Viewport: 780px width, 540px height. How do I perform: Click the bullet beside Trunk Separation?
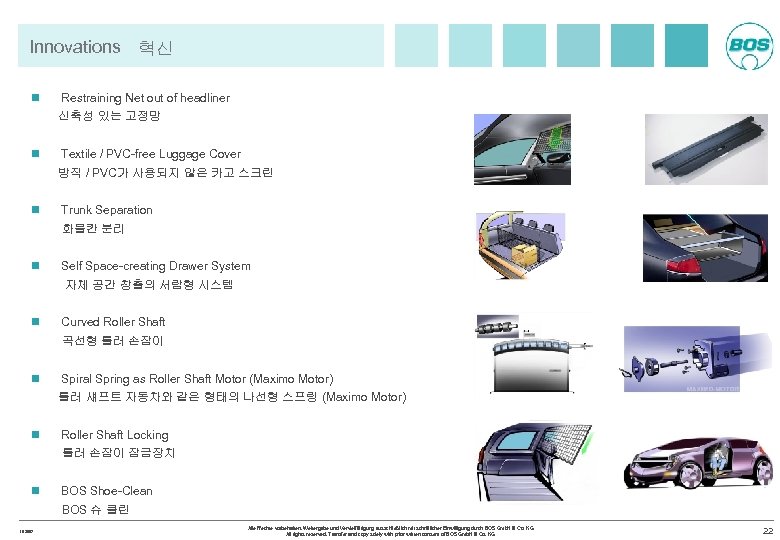click(x=35, y=209)
